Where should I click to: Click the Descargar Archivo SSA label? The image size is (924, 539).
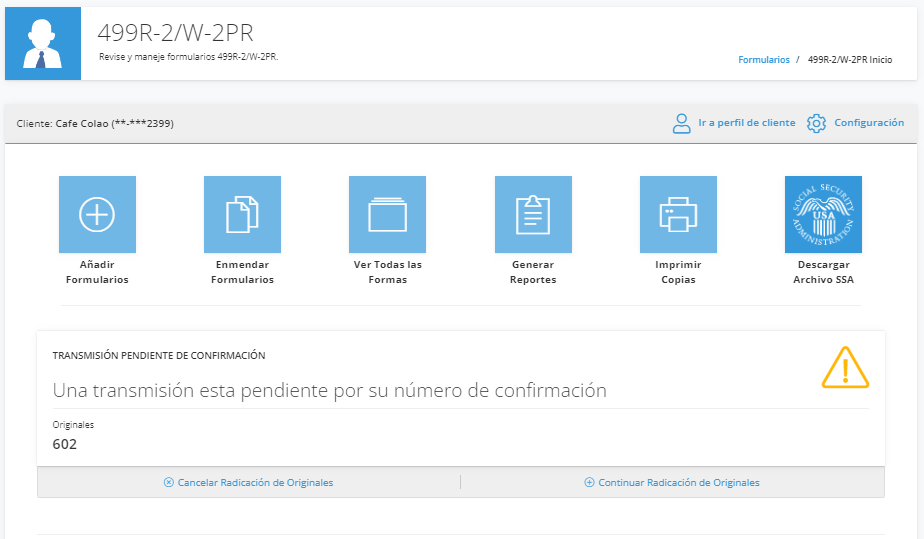[823, 272]
